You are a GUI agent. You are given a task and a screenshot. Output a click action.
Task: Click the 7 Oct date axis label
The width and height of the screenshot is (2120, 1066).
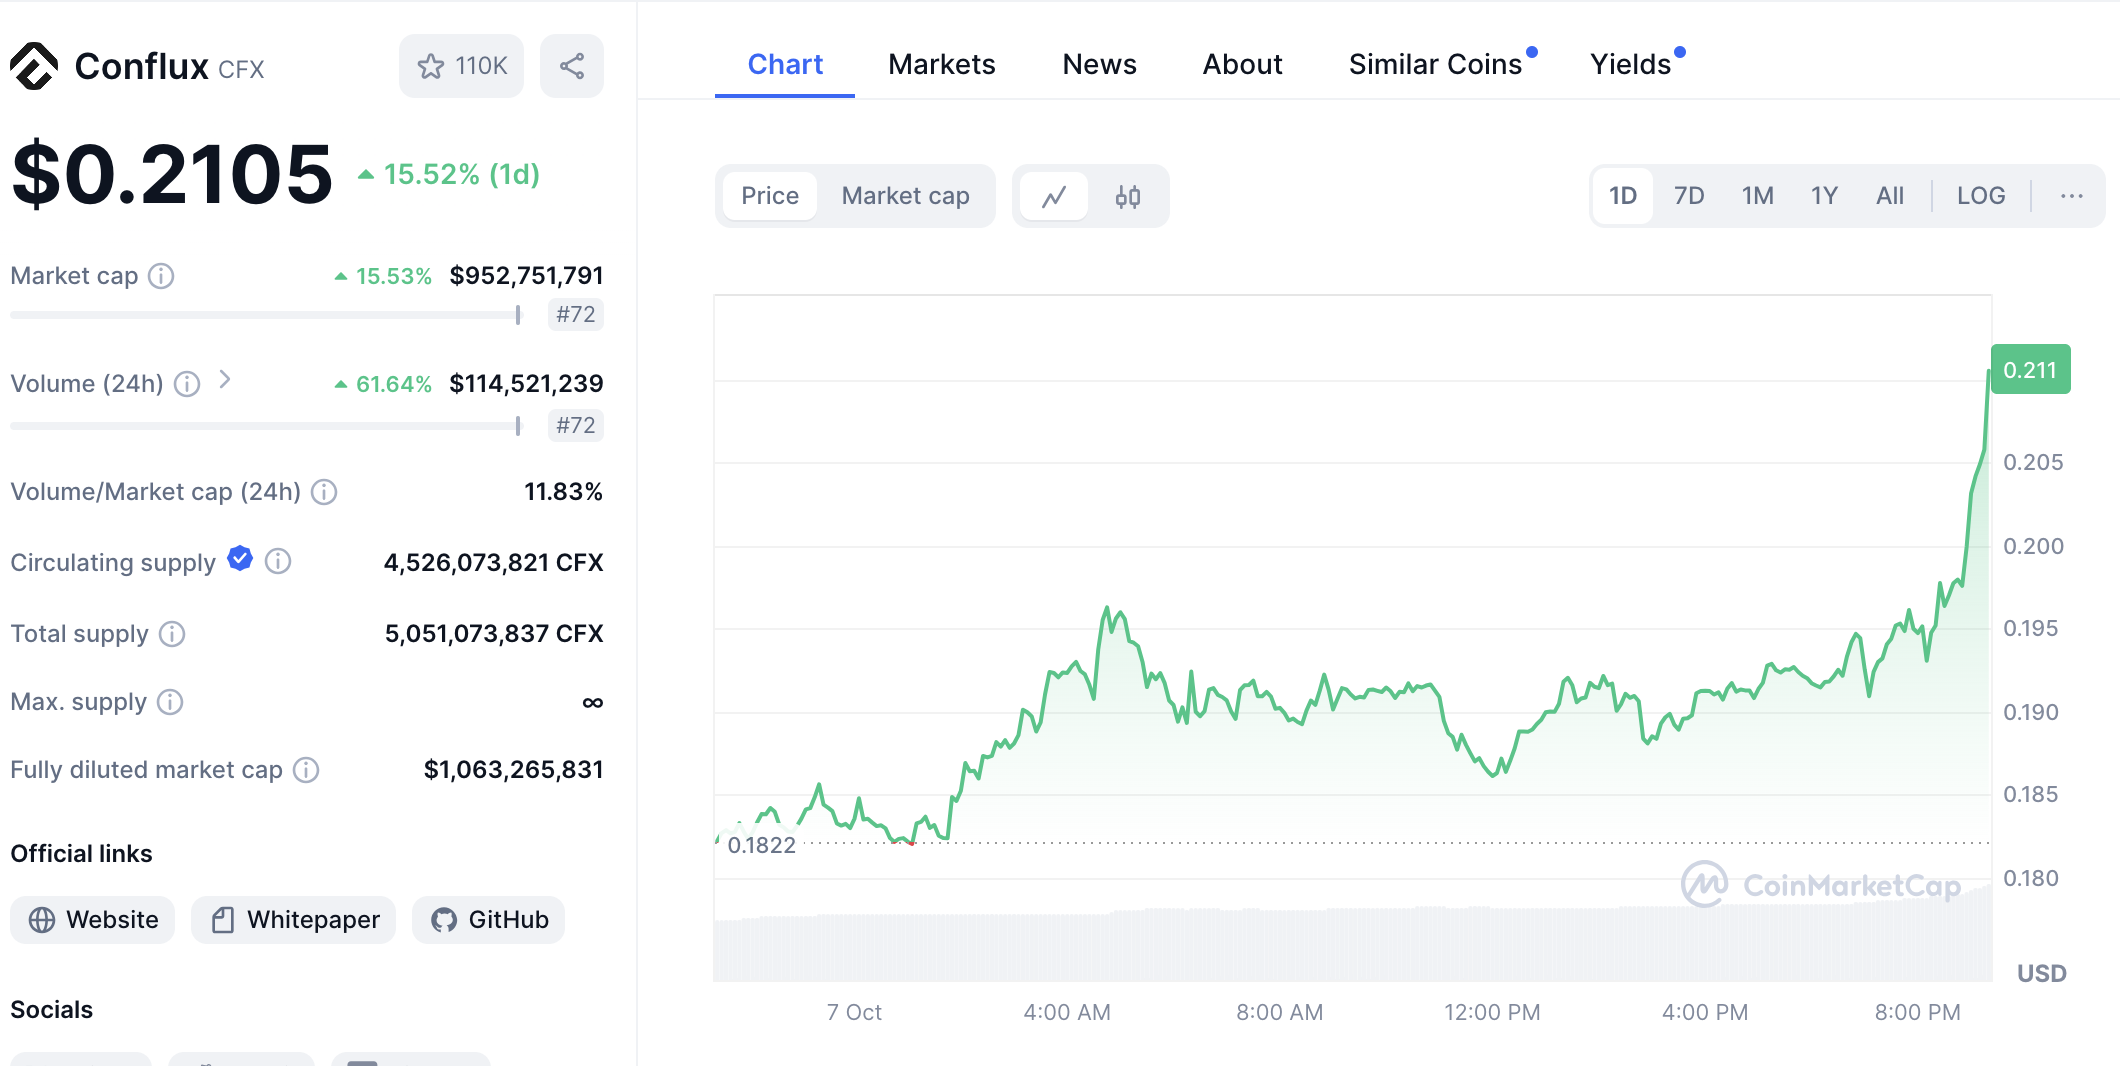pyautogui.click(x=854, y=1012)
